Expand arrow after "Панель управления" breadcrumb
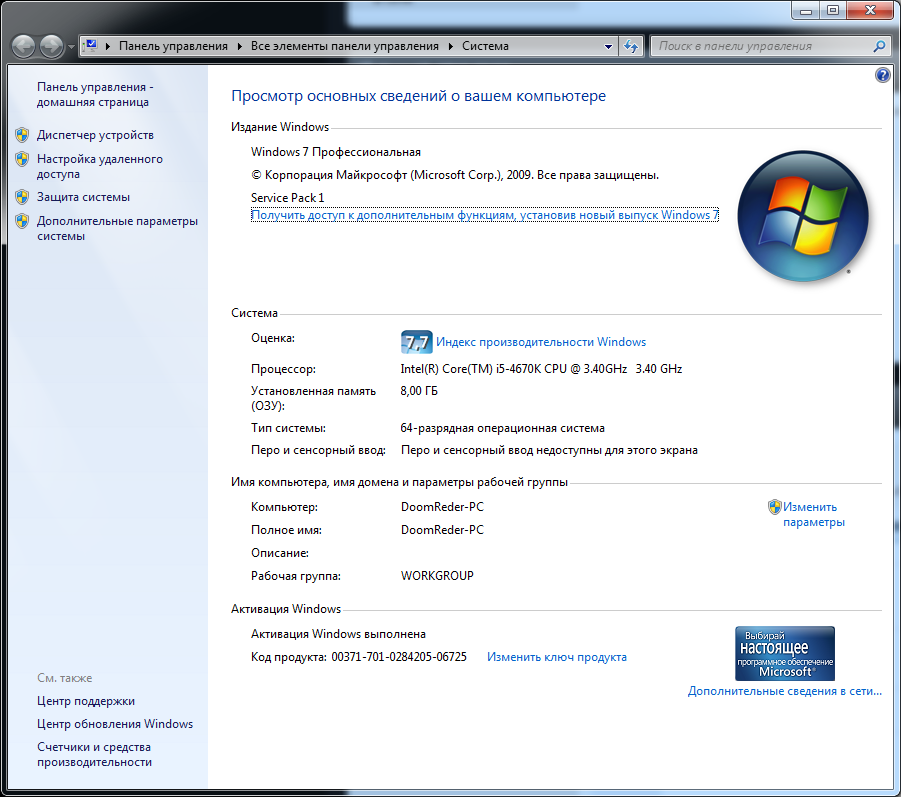The width and height of the screenshot is (901, 798). click(240, 46)
